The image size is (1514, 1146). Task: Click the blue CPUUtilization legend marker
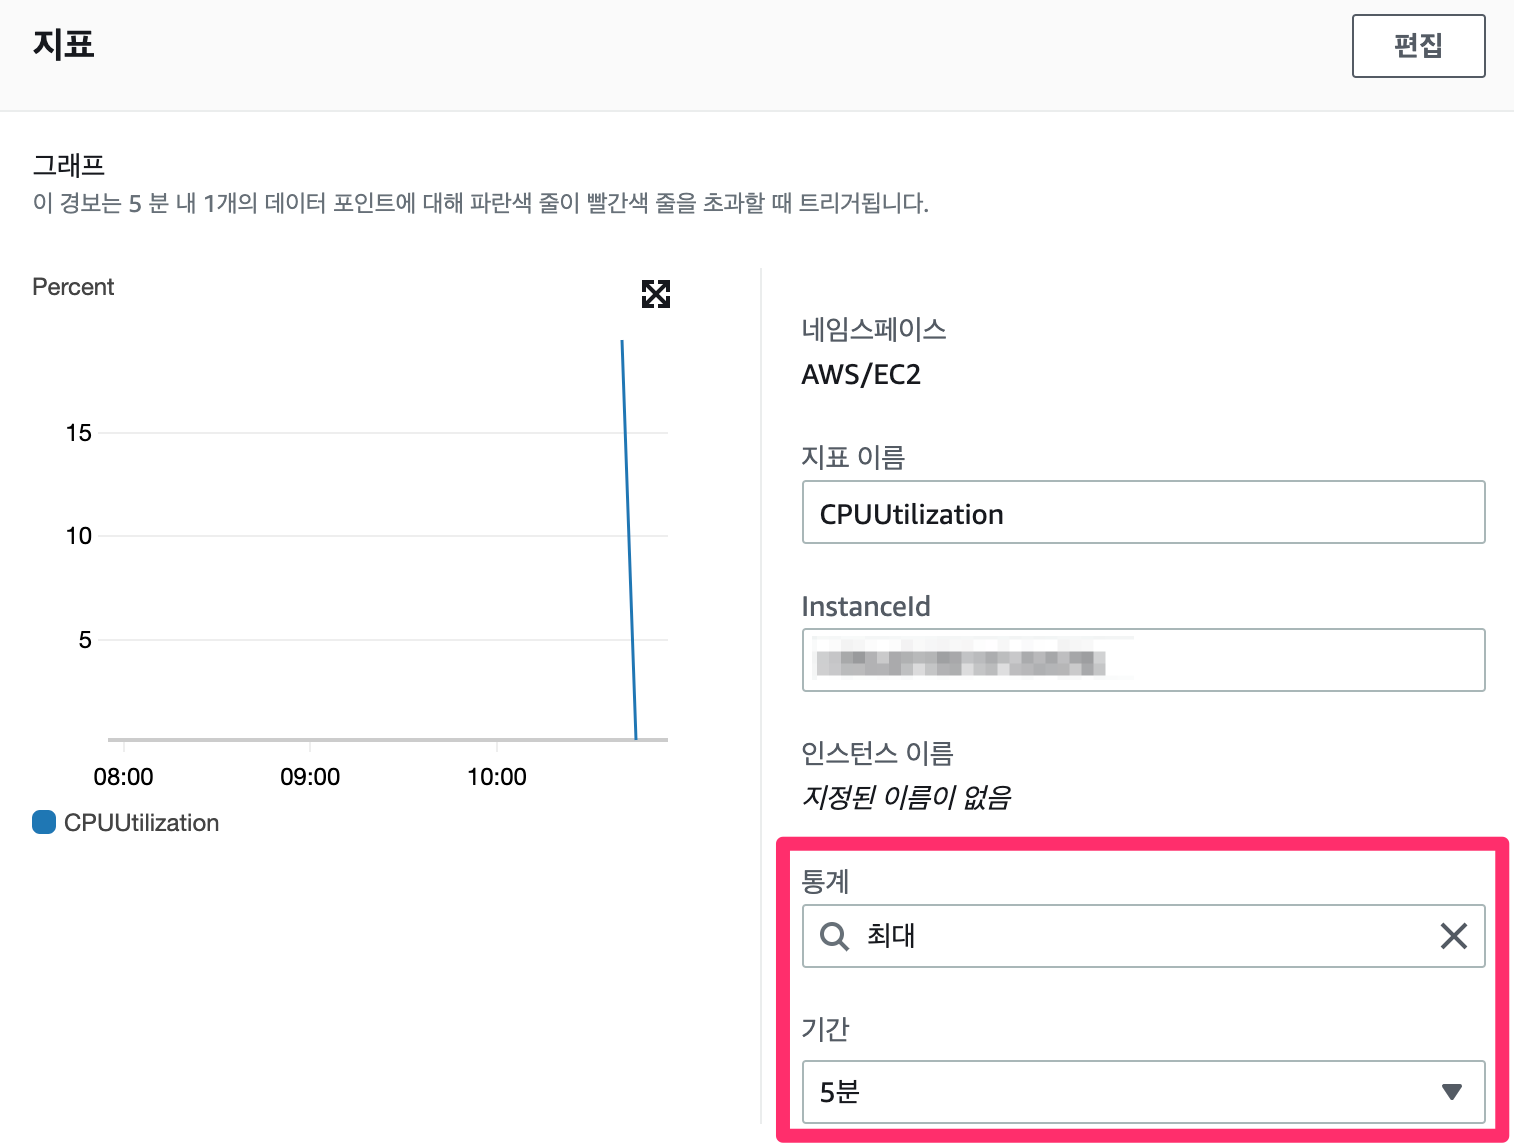point(42,821)
